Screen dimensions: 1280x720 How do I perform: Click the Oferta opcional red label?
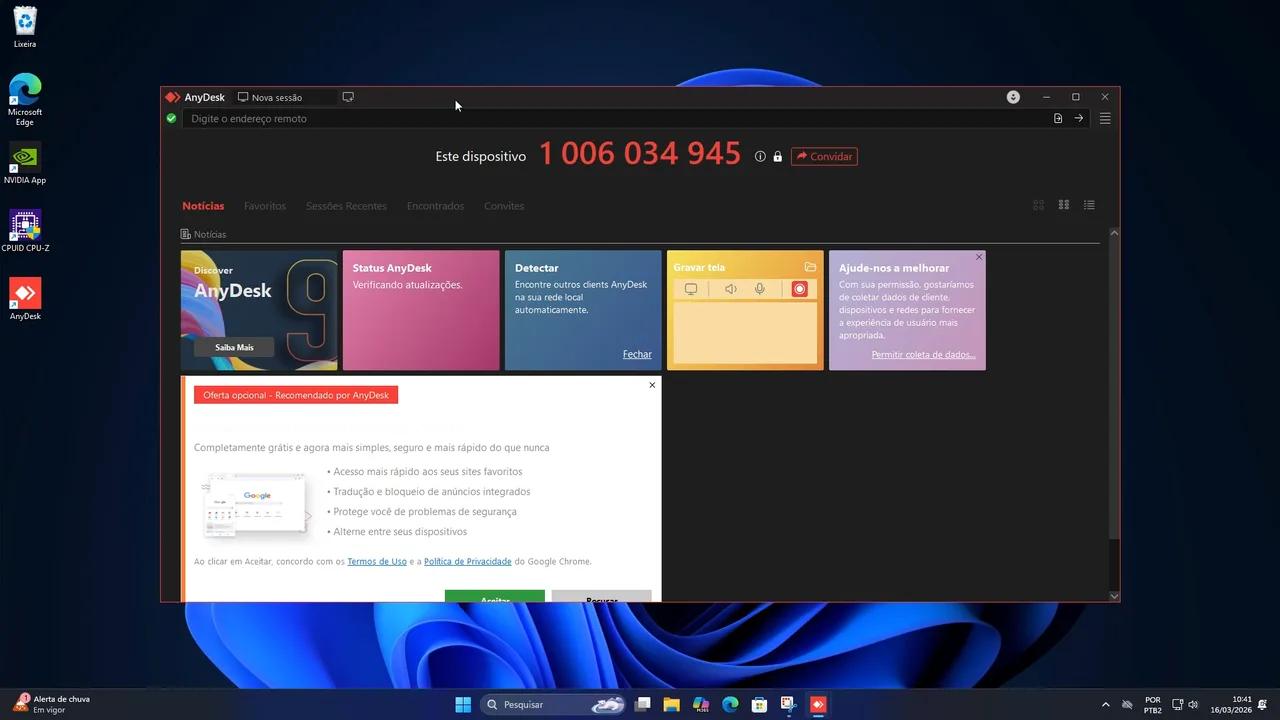[x=296, y=395]
